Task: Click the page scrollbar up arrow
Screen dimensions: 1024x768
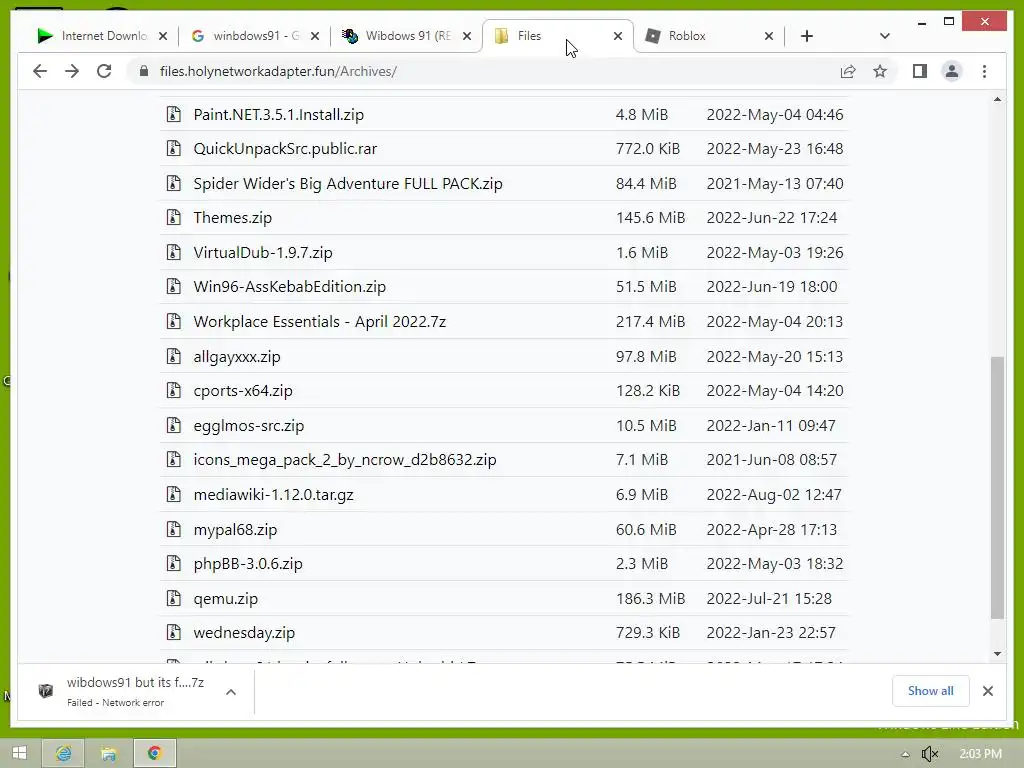Action: 997,99
